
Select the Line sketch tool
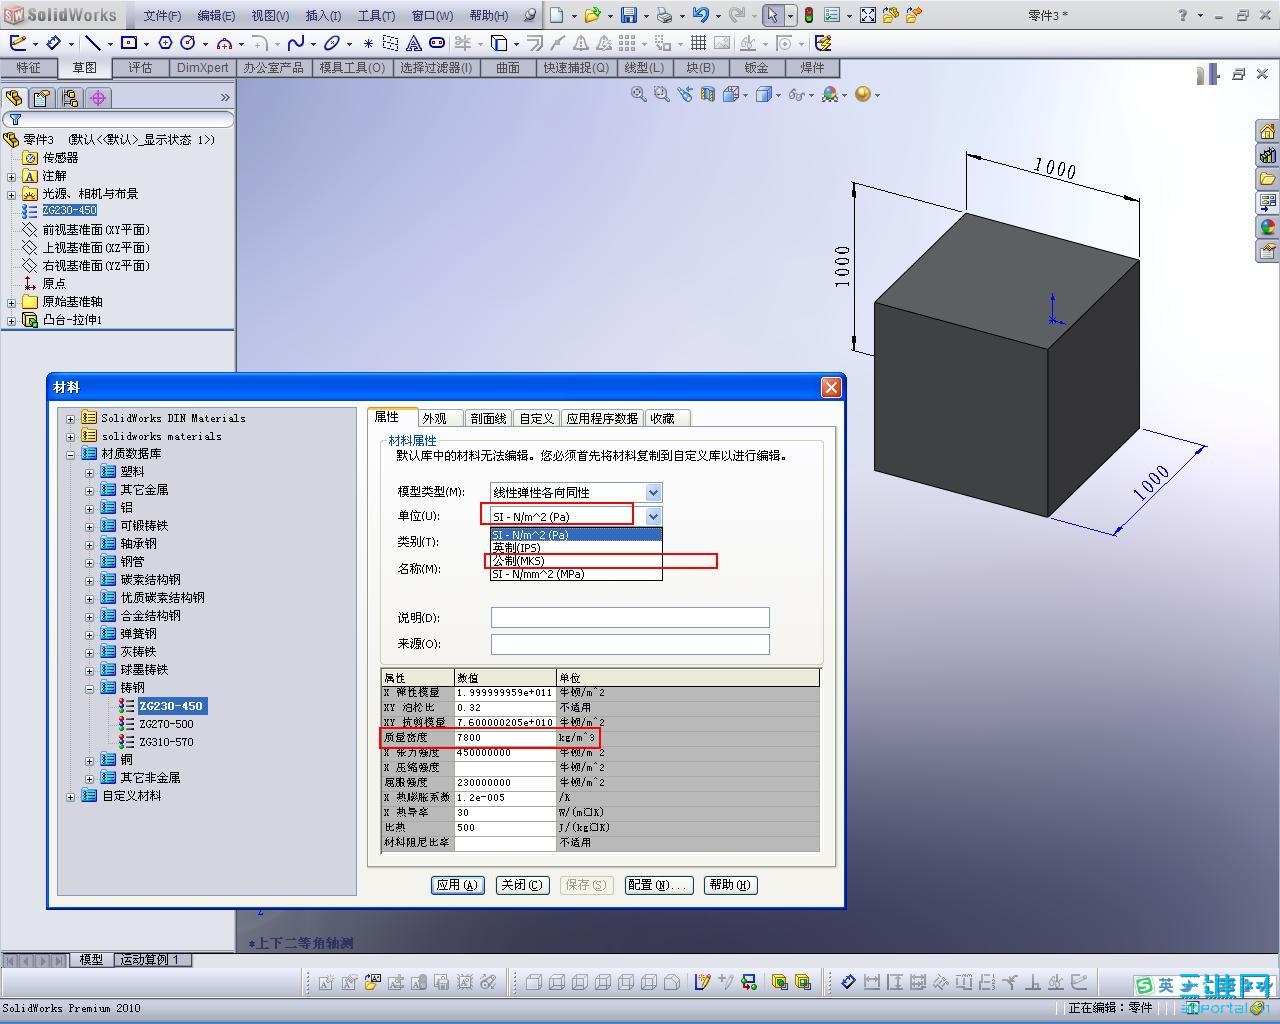tap(92, 43)
